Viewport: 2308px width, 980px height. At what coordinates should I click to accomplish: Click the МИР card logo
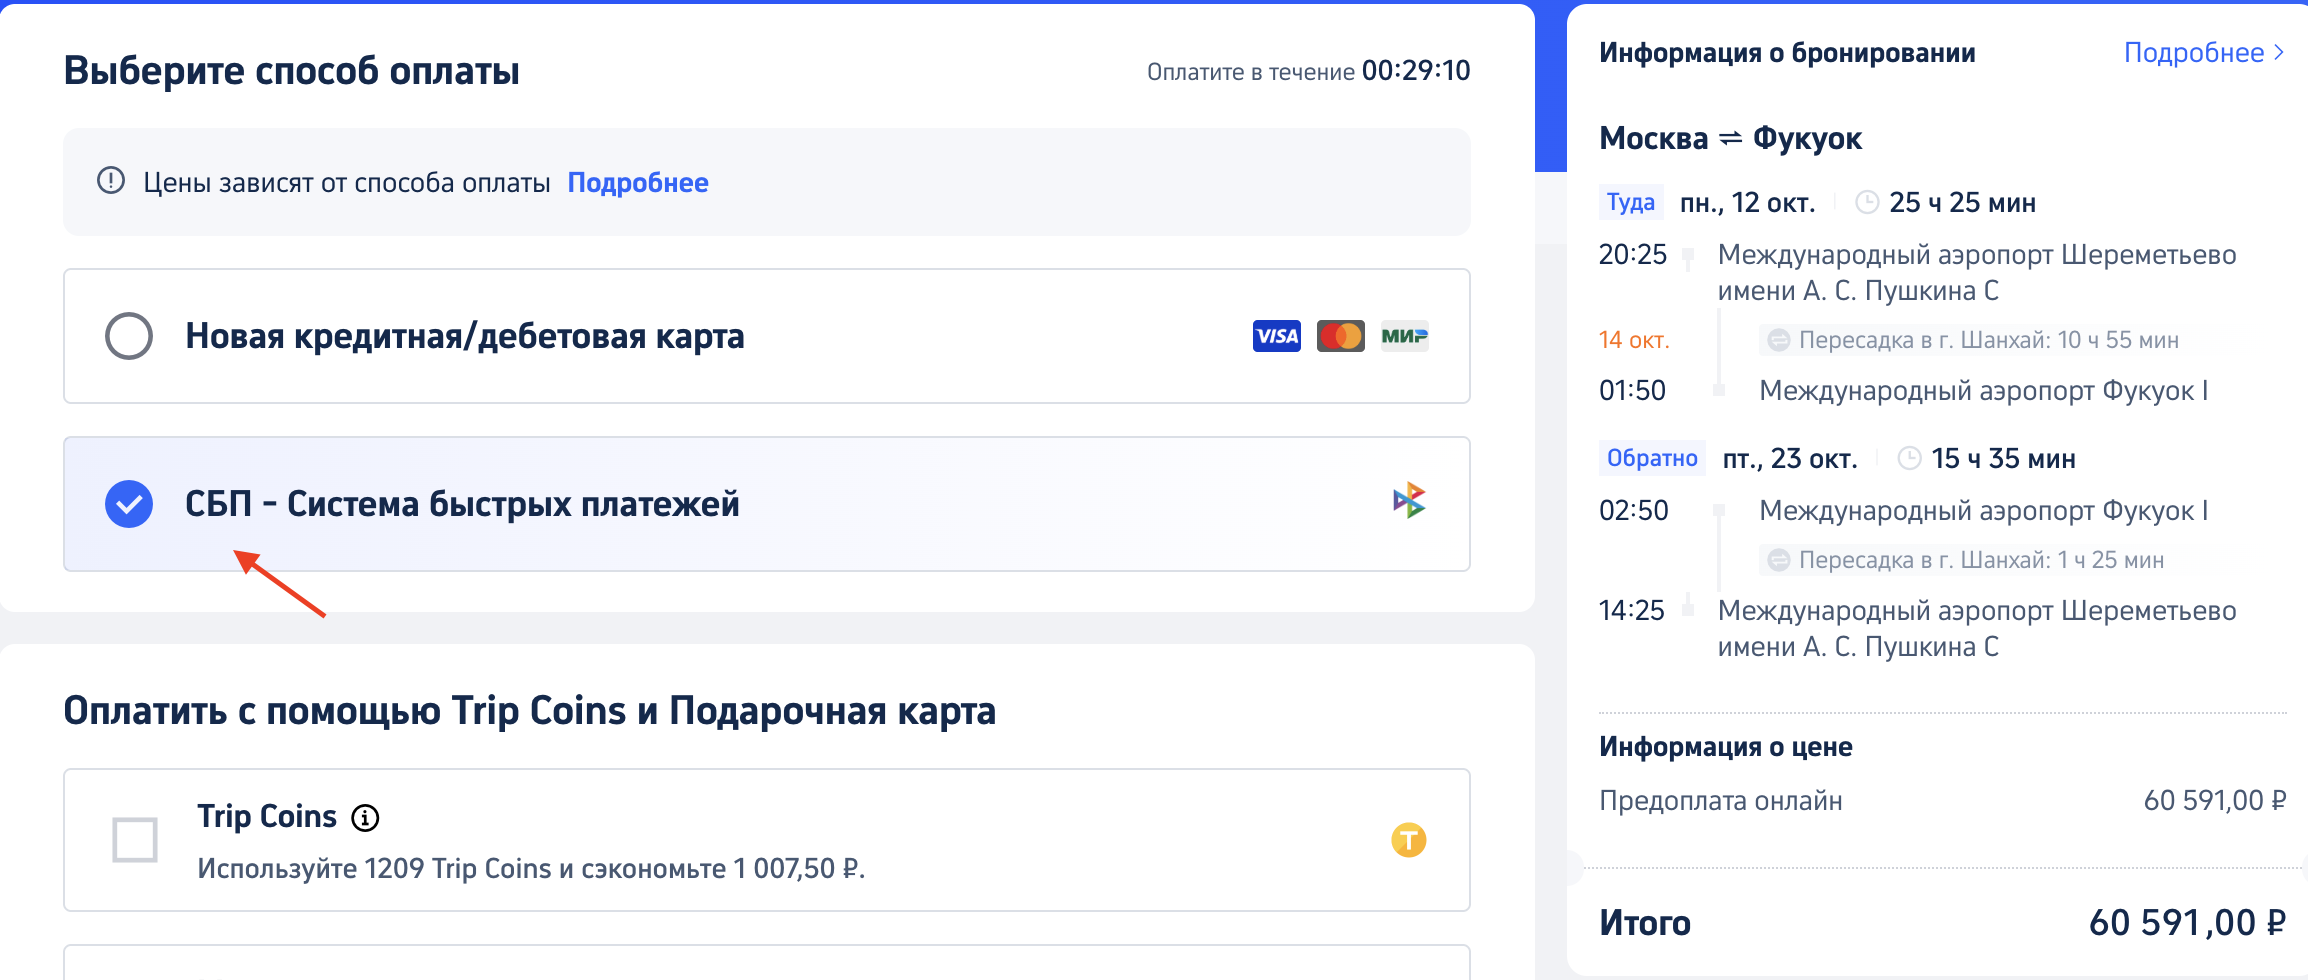1404,336
